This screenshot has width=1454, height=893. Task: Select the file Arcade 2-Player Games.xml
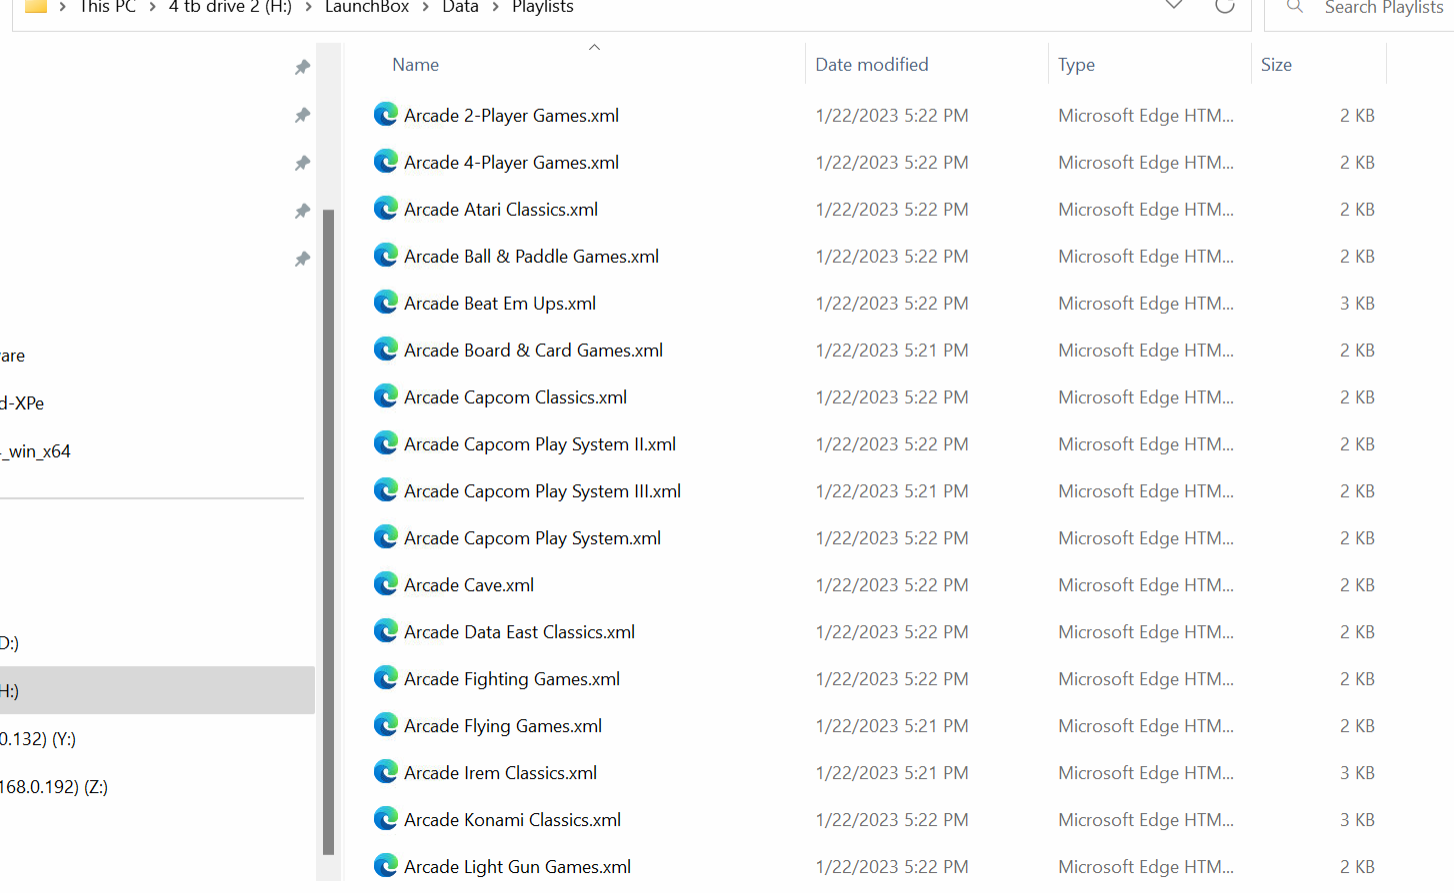(x=511, y=115)
